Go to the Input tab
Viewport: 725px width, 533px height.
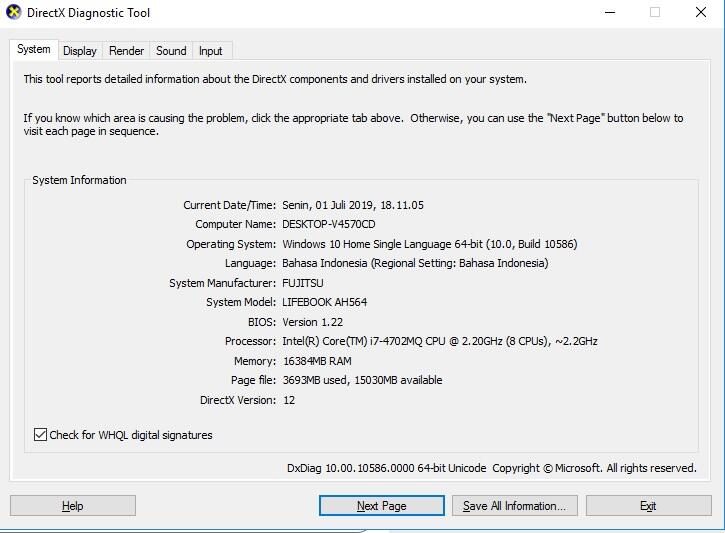pos(211,51)
